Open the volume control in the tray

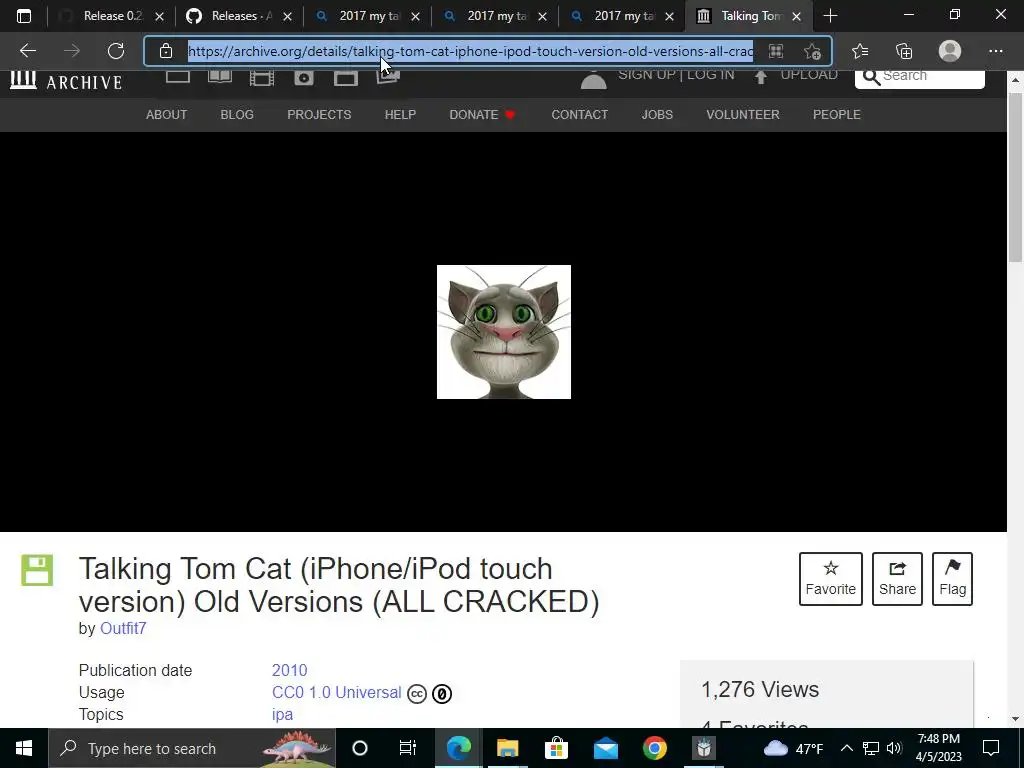[895, 748]
